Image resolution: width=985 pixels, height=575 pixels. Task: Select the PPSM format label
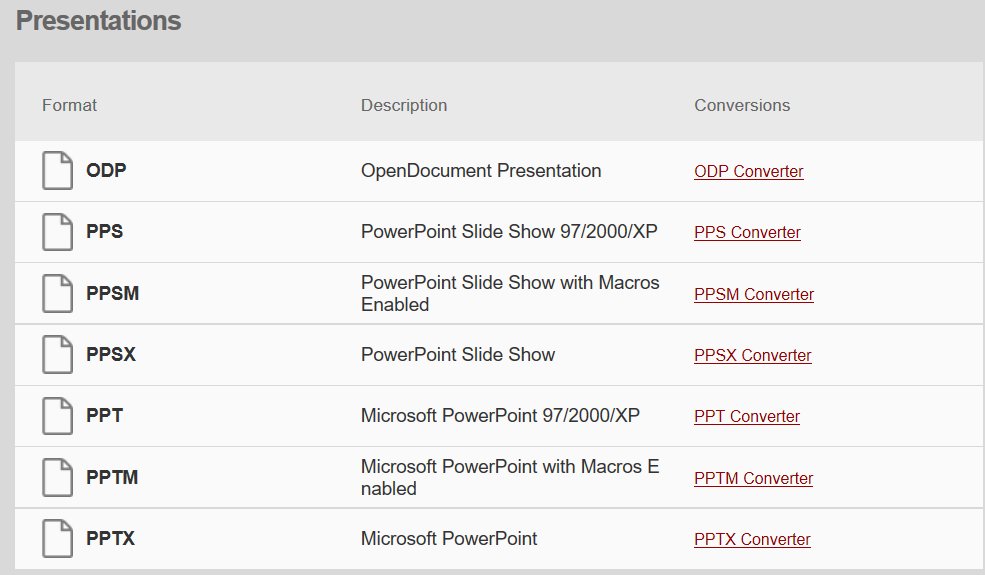(112, 293)
